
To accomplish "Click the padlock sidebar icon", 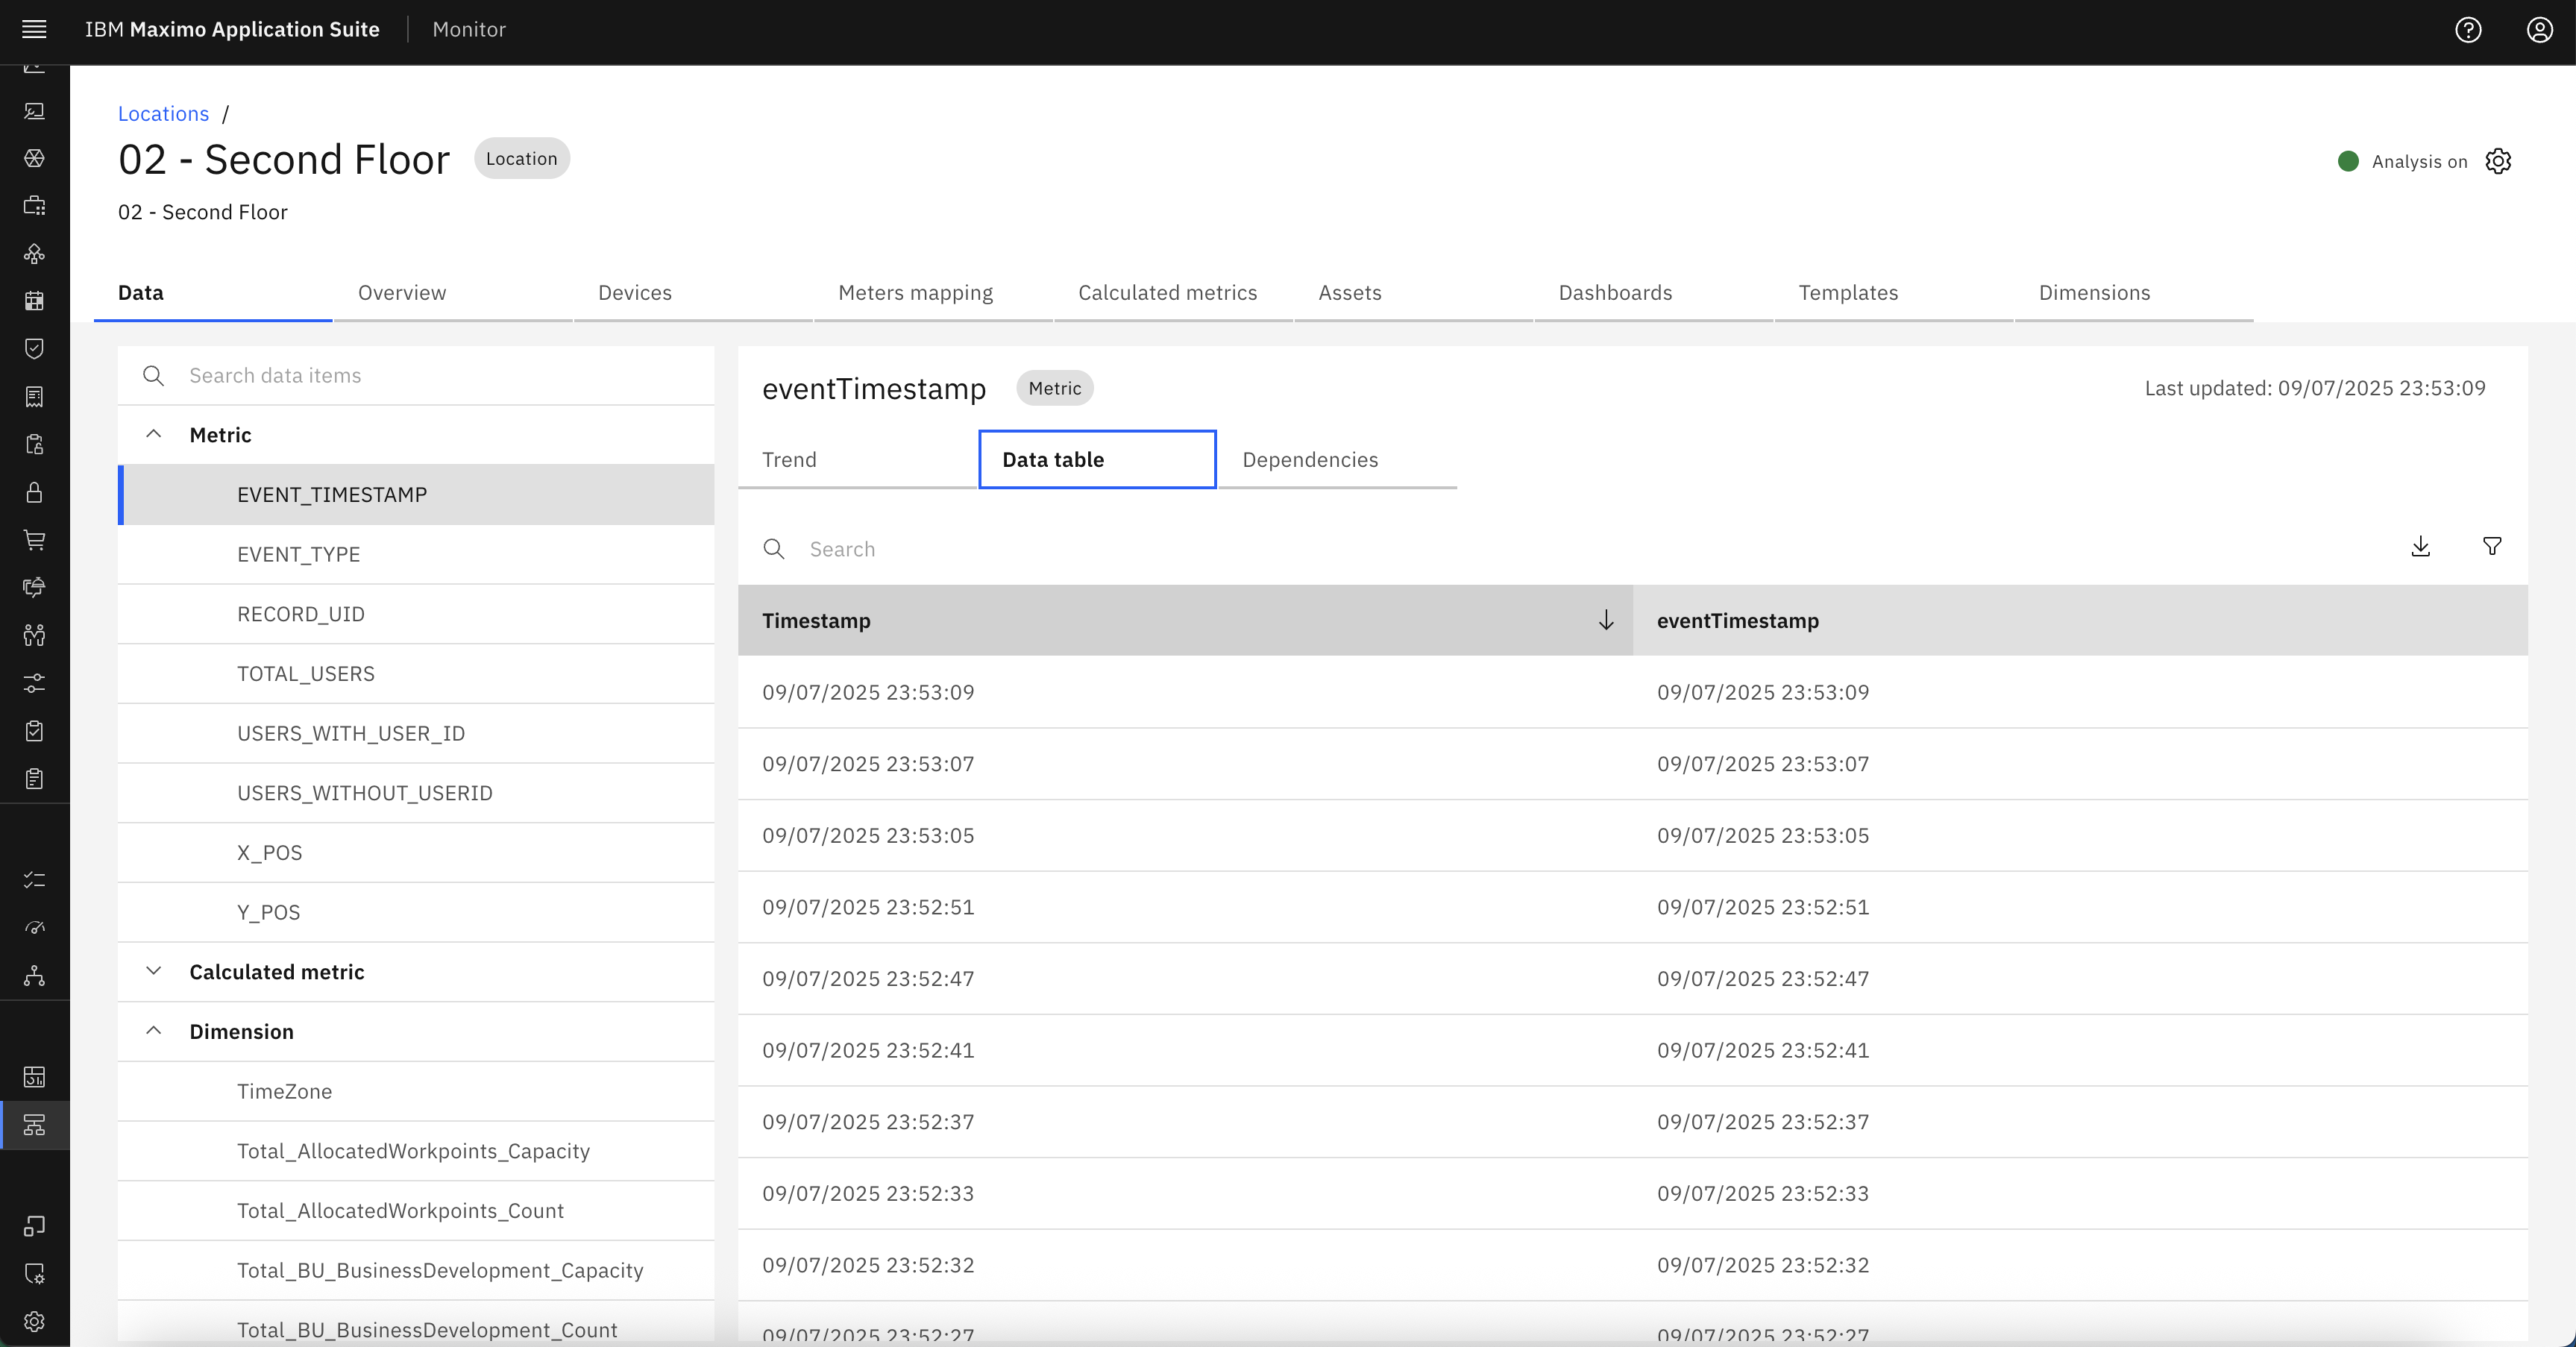I will 34,492.
